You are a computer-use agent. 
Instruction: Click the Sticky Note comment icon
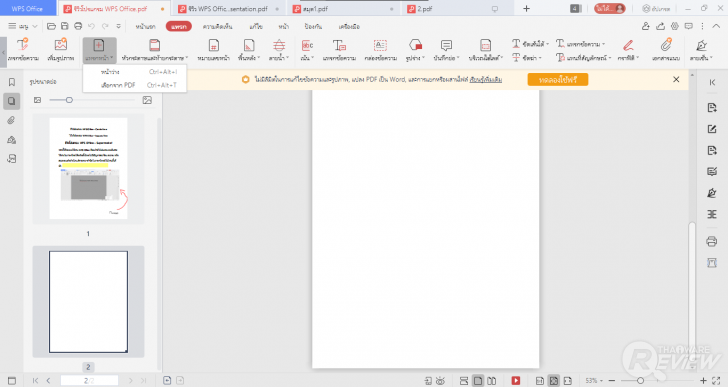[446, 45]
